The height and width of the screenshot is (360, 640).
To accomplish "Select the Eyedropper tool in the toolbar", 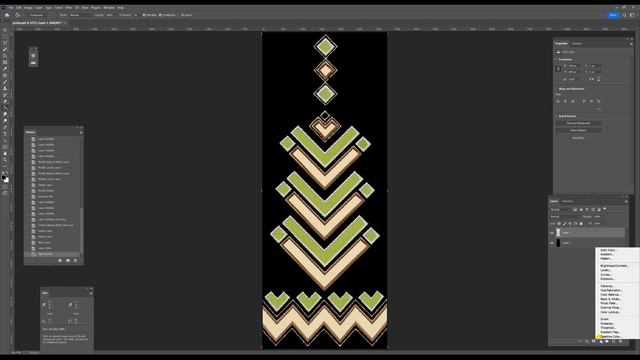I will 5,69.
